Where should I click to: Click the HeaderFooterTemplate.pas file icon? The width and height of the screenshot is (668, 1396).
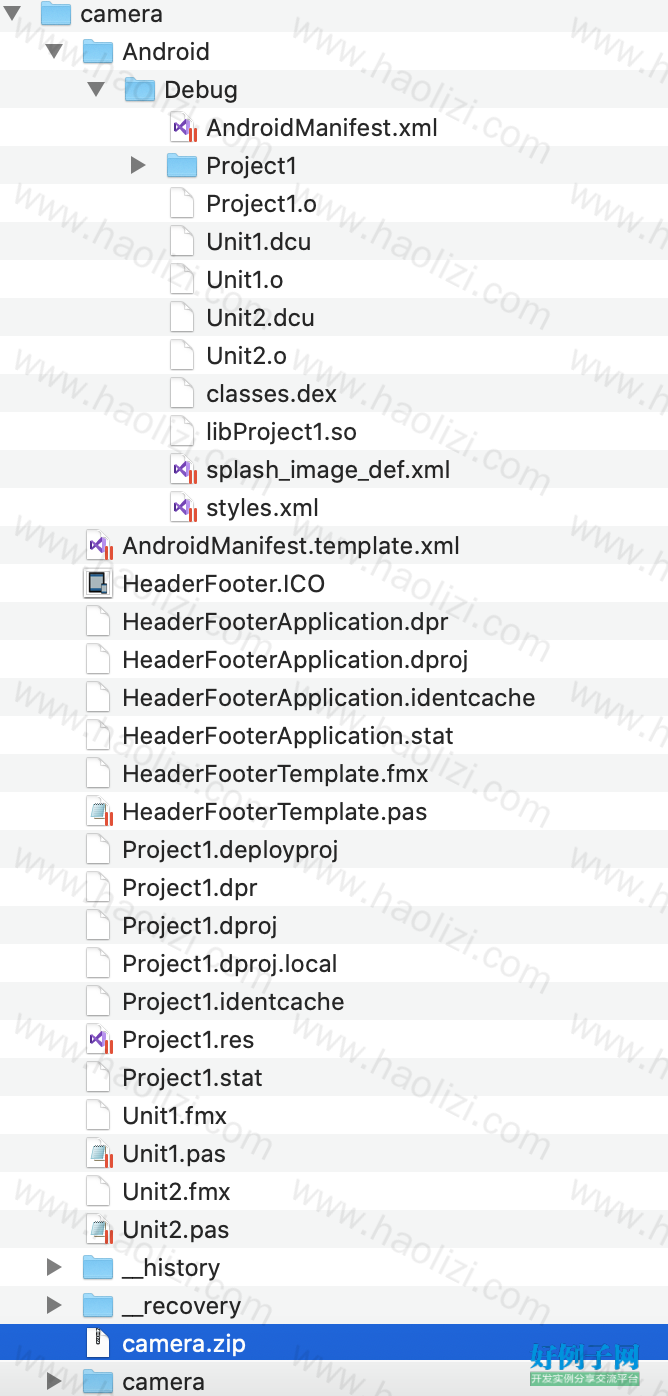tap(98, 811)
